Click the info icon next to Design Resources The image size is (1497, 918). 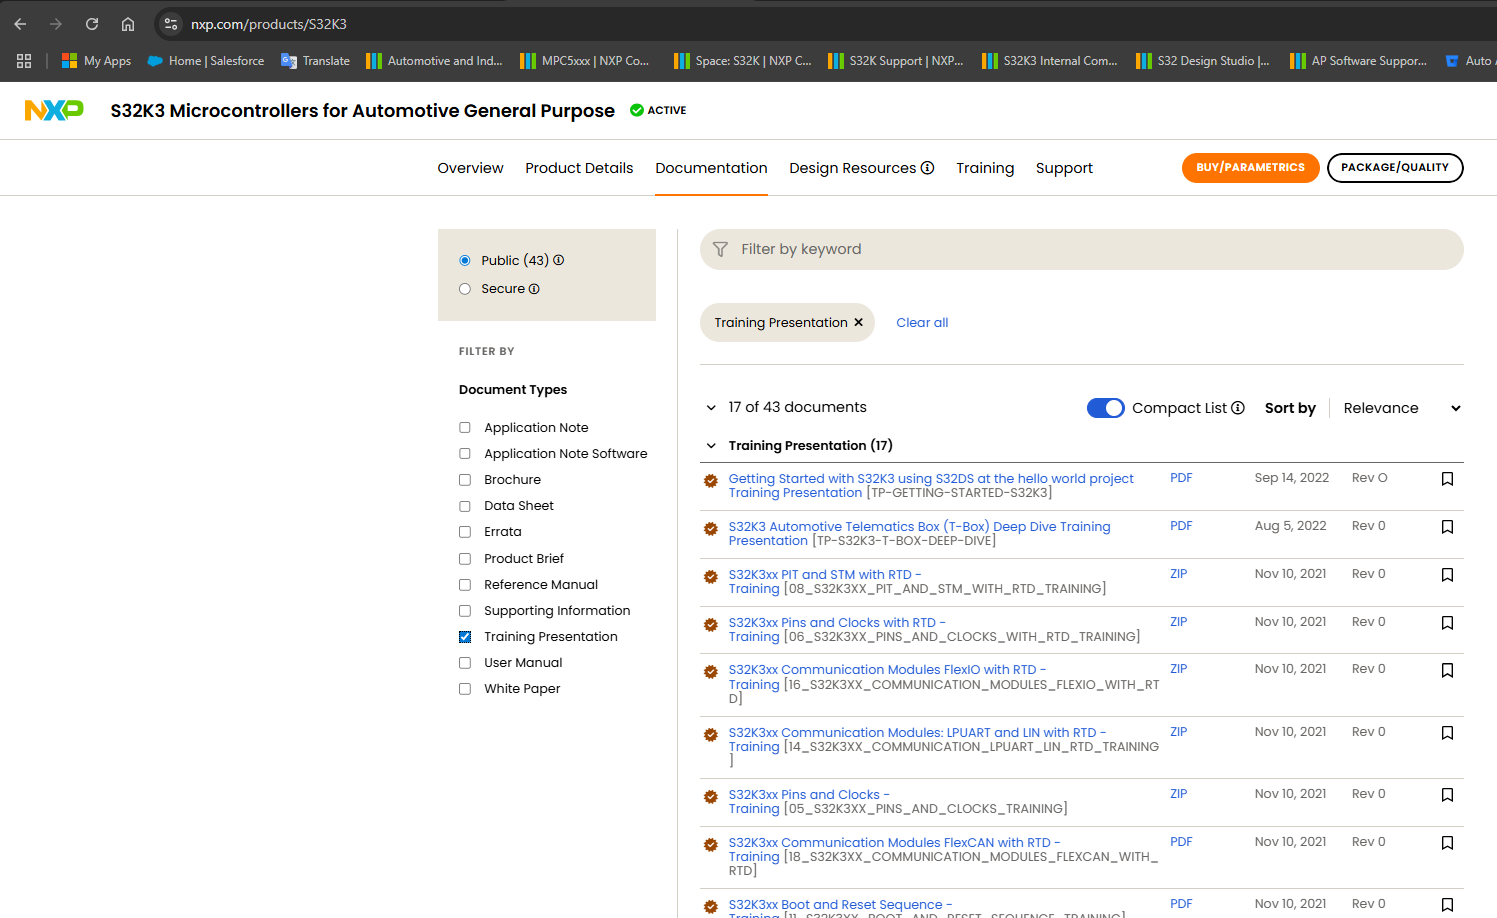[x=928, y=168]
